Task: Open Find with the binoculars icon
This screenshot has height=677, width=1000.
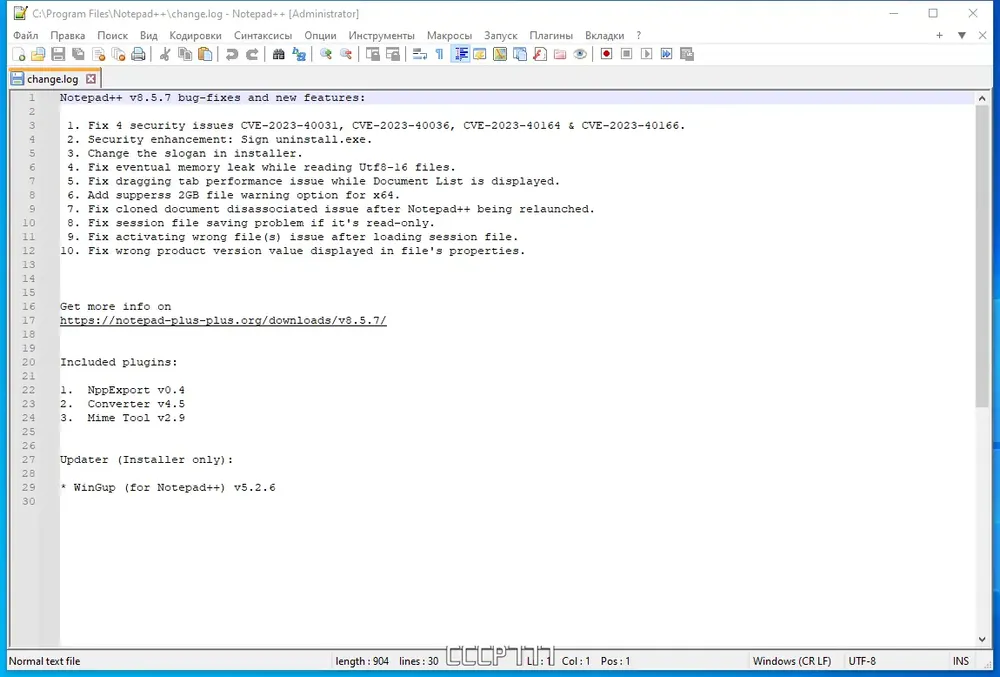Action: tap(279, 54)
